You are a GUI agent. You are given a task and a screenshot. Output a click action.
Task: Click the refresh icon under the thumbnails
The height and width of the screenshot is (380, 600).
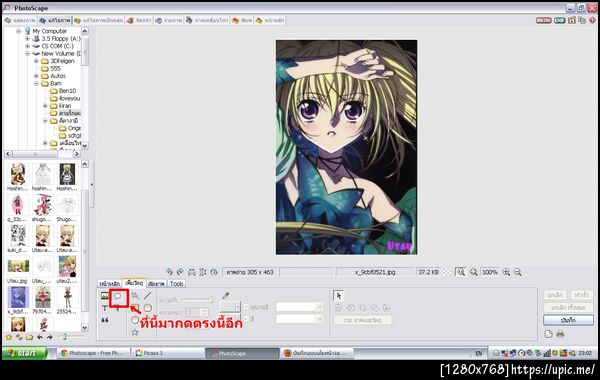click(x=19, y=337)
